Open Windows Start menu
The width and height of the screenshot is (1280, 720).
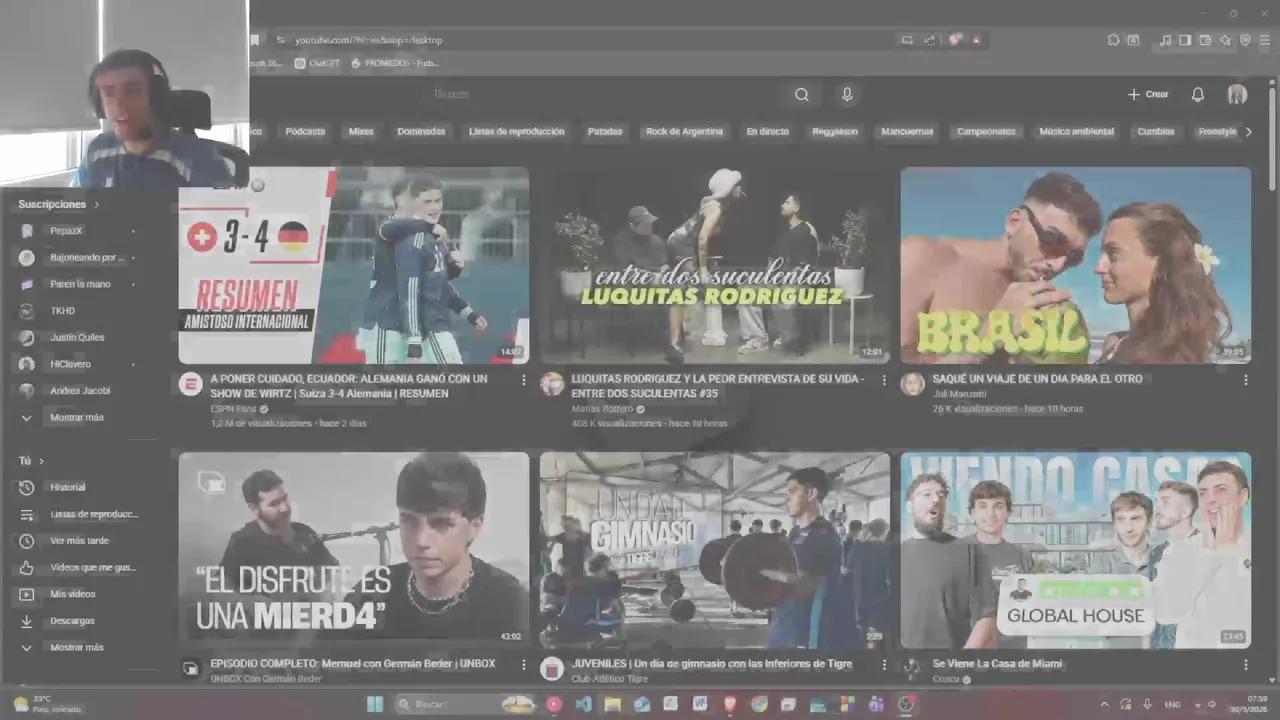(375, 704)
